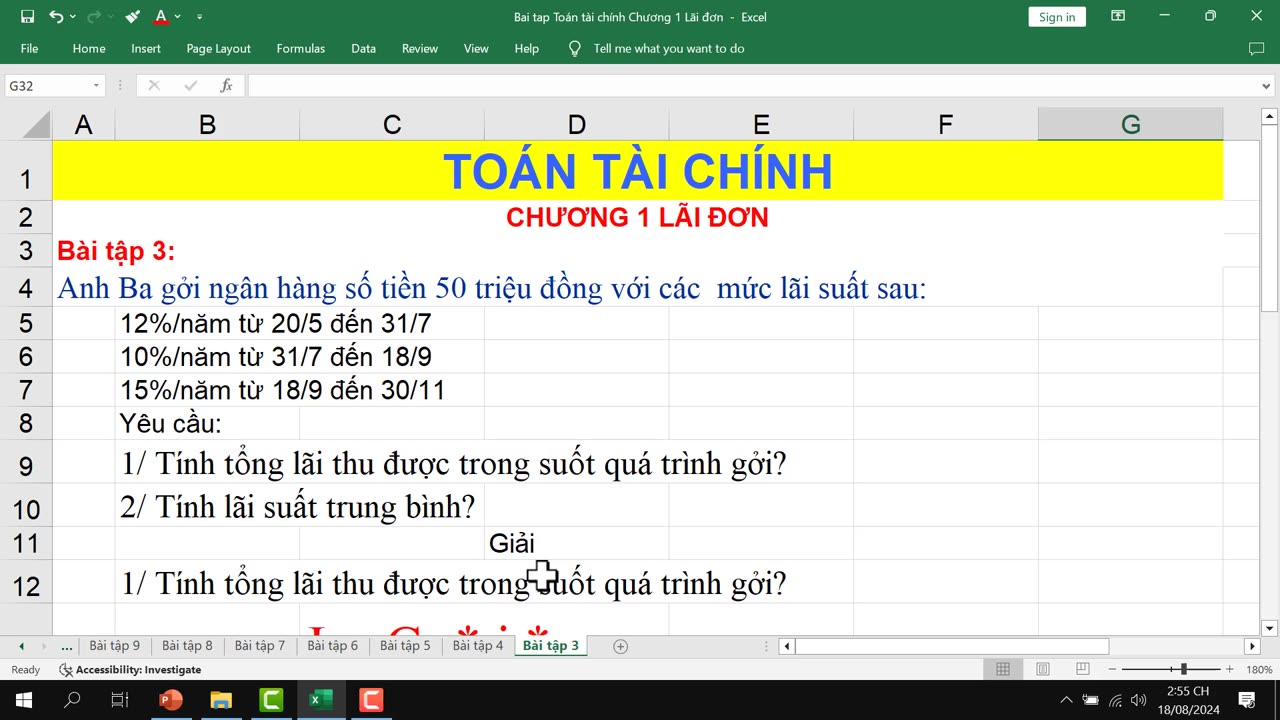
Task: Click the Tell me lightbulb search box
Action: coord(657,48)
